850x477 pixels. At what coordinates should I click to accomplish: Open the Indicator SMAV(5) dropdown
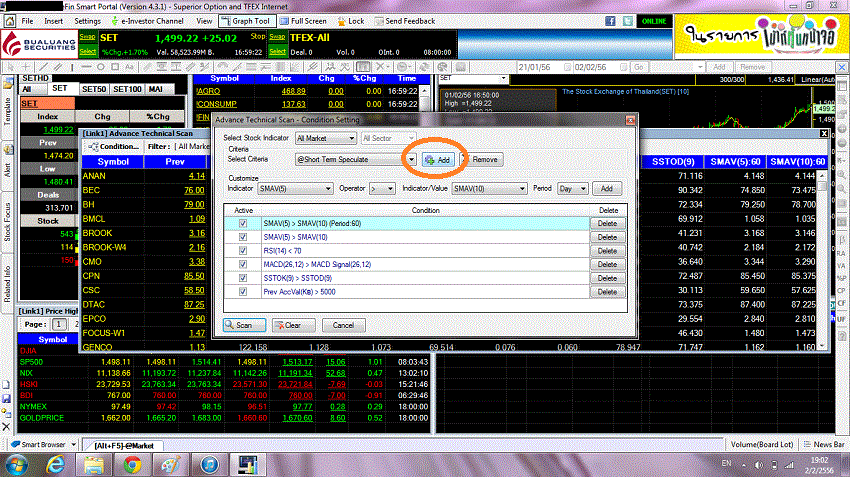coord(295,189)
